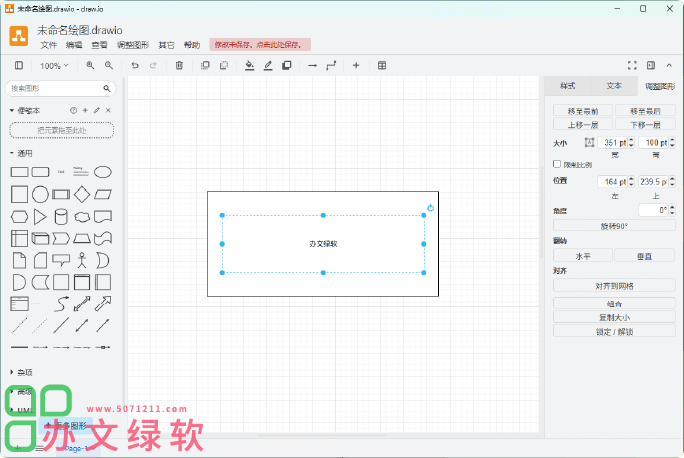Click the red unsaved changes save notice
The image size is (684, 458).
[260, 44]
